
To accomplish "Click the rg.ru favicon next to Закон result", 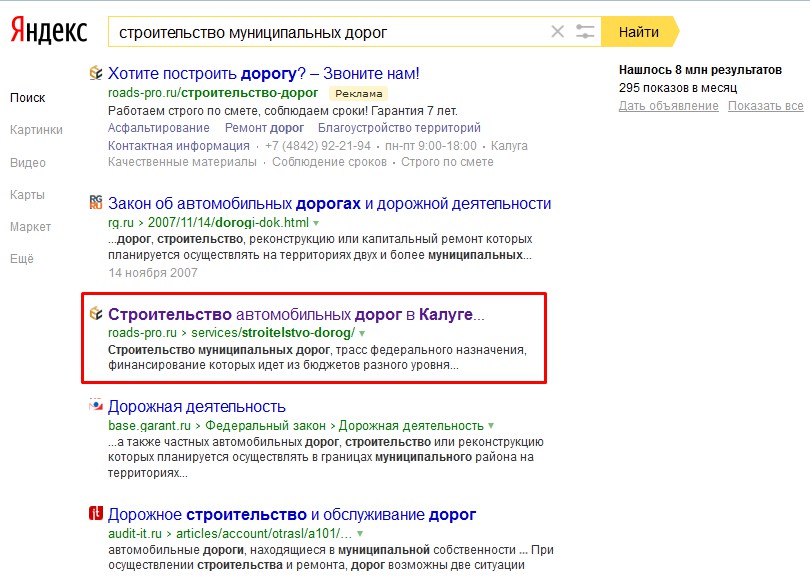I will tap(96, 202).
